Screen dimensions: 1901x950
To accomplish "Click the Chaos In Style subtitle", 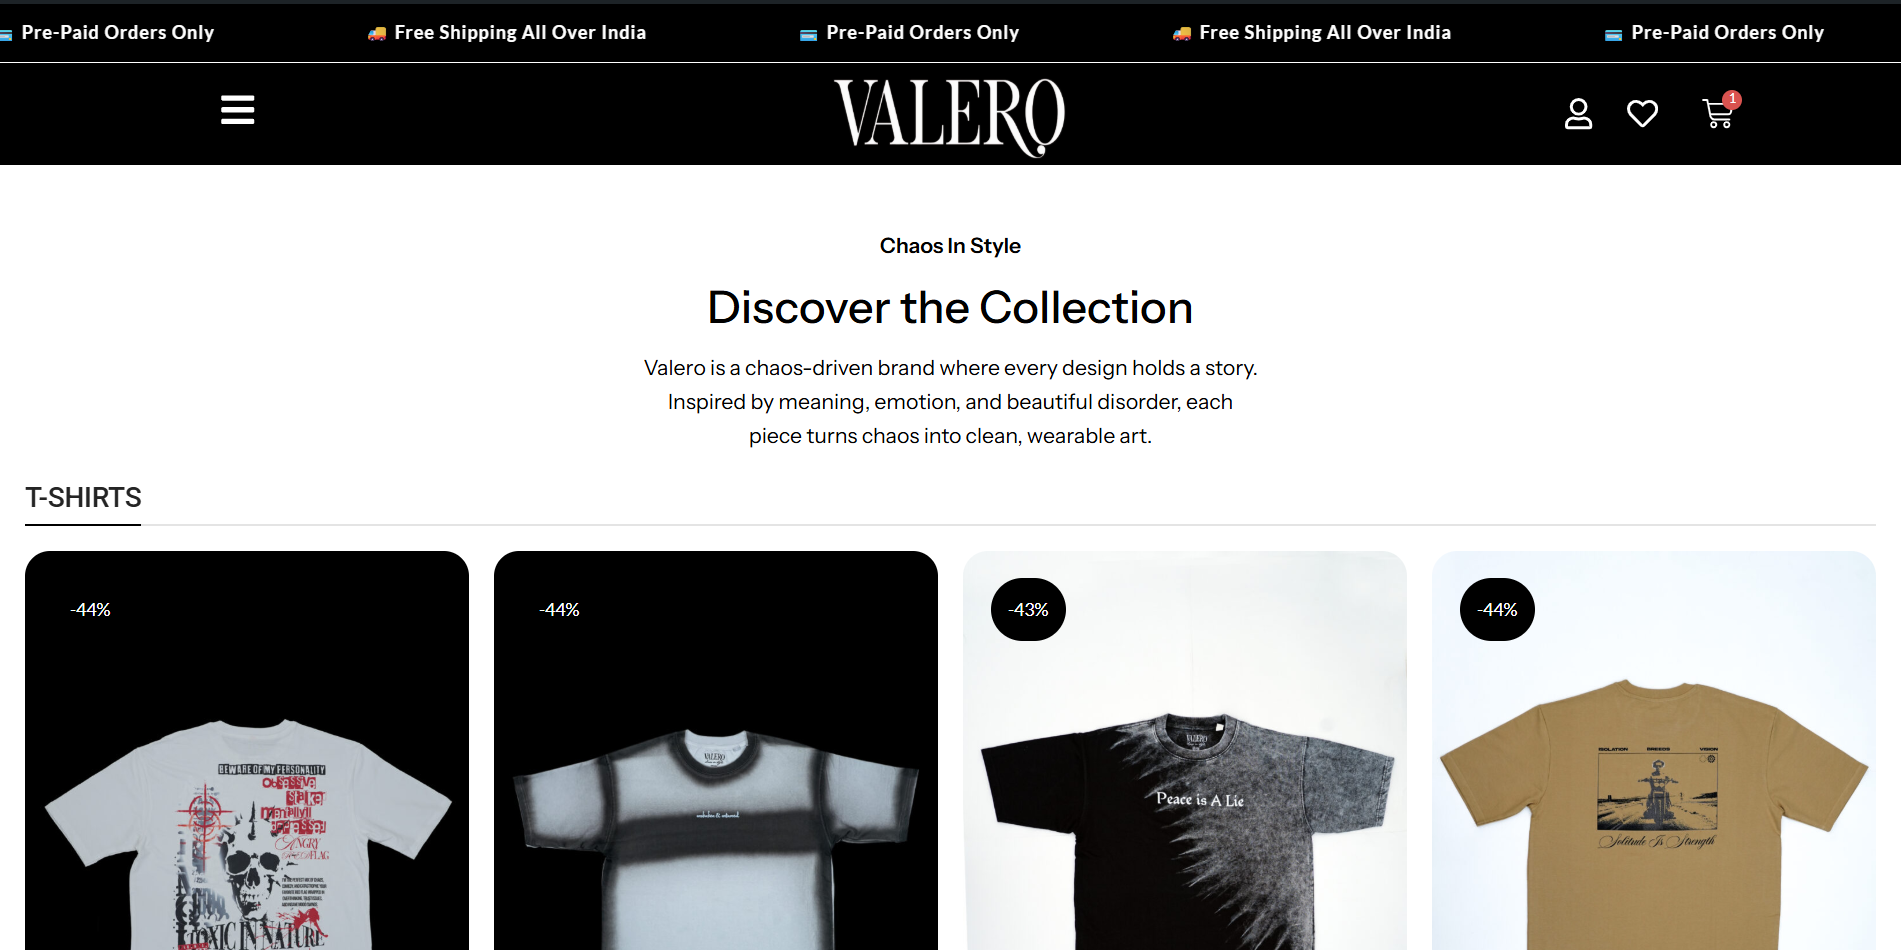I will point(950,246).
